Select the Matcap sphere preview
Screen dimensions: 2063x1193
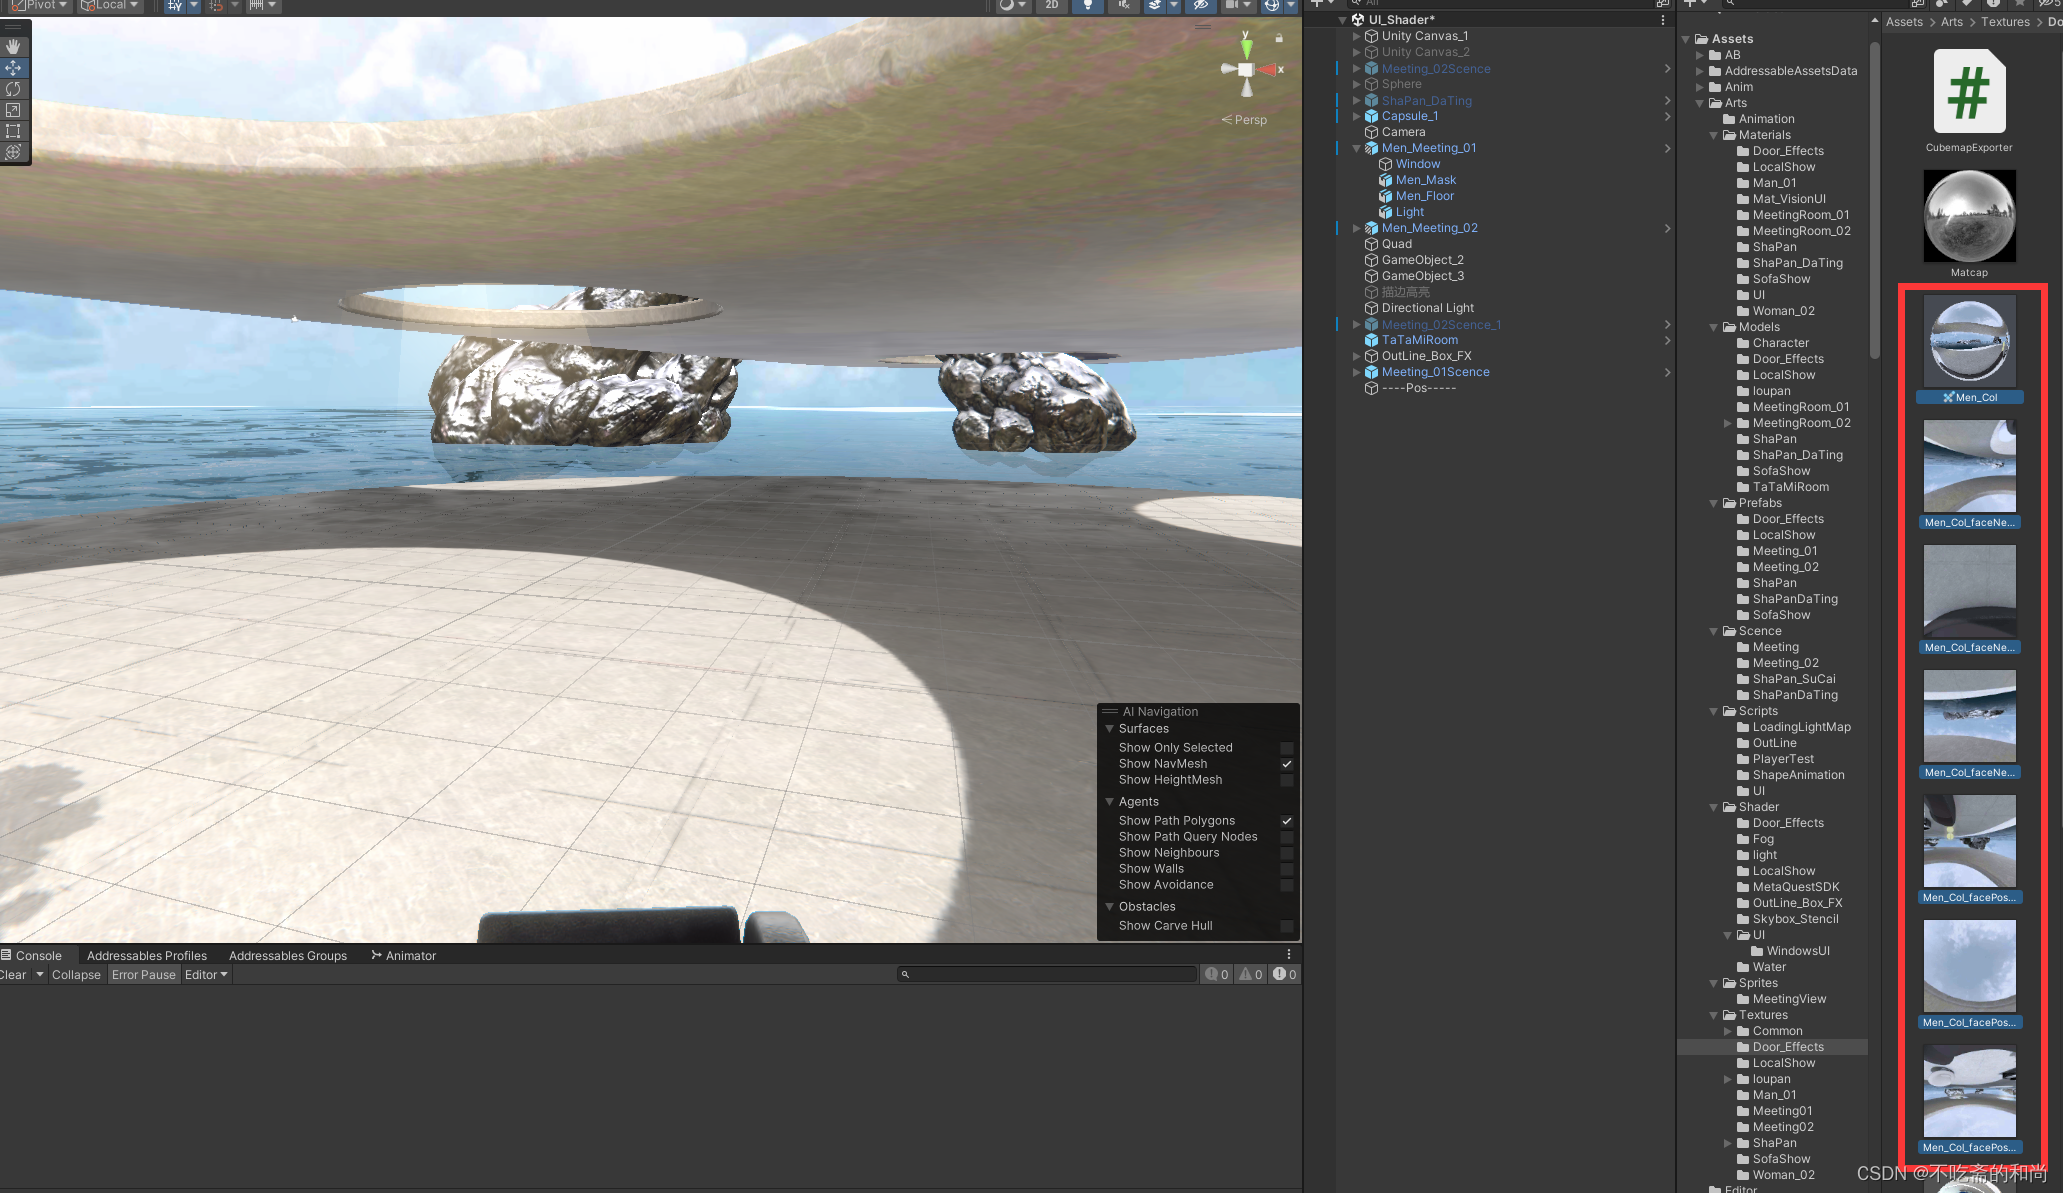pyautogui.click(x=1968, y=215)
